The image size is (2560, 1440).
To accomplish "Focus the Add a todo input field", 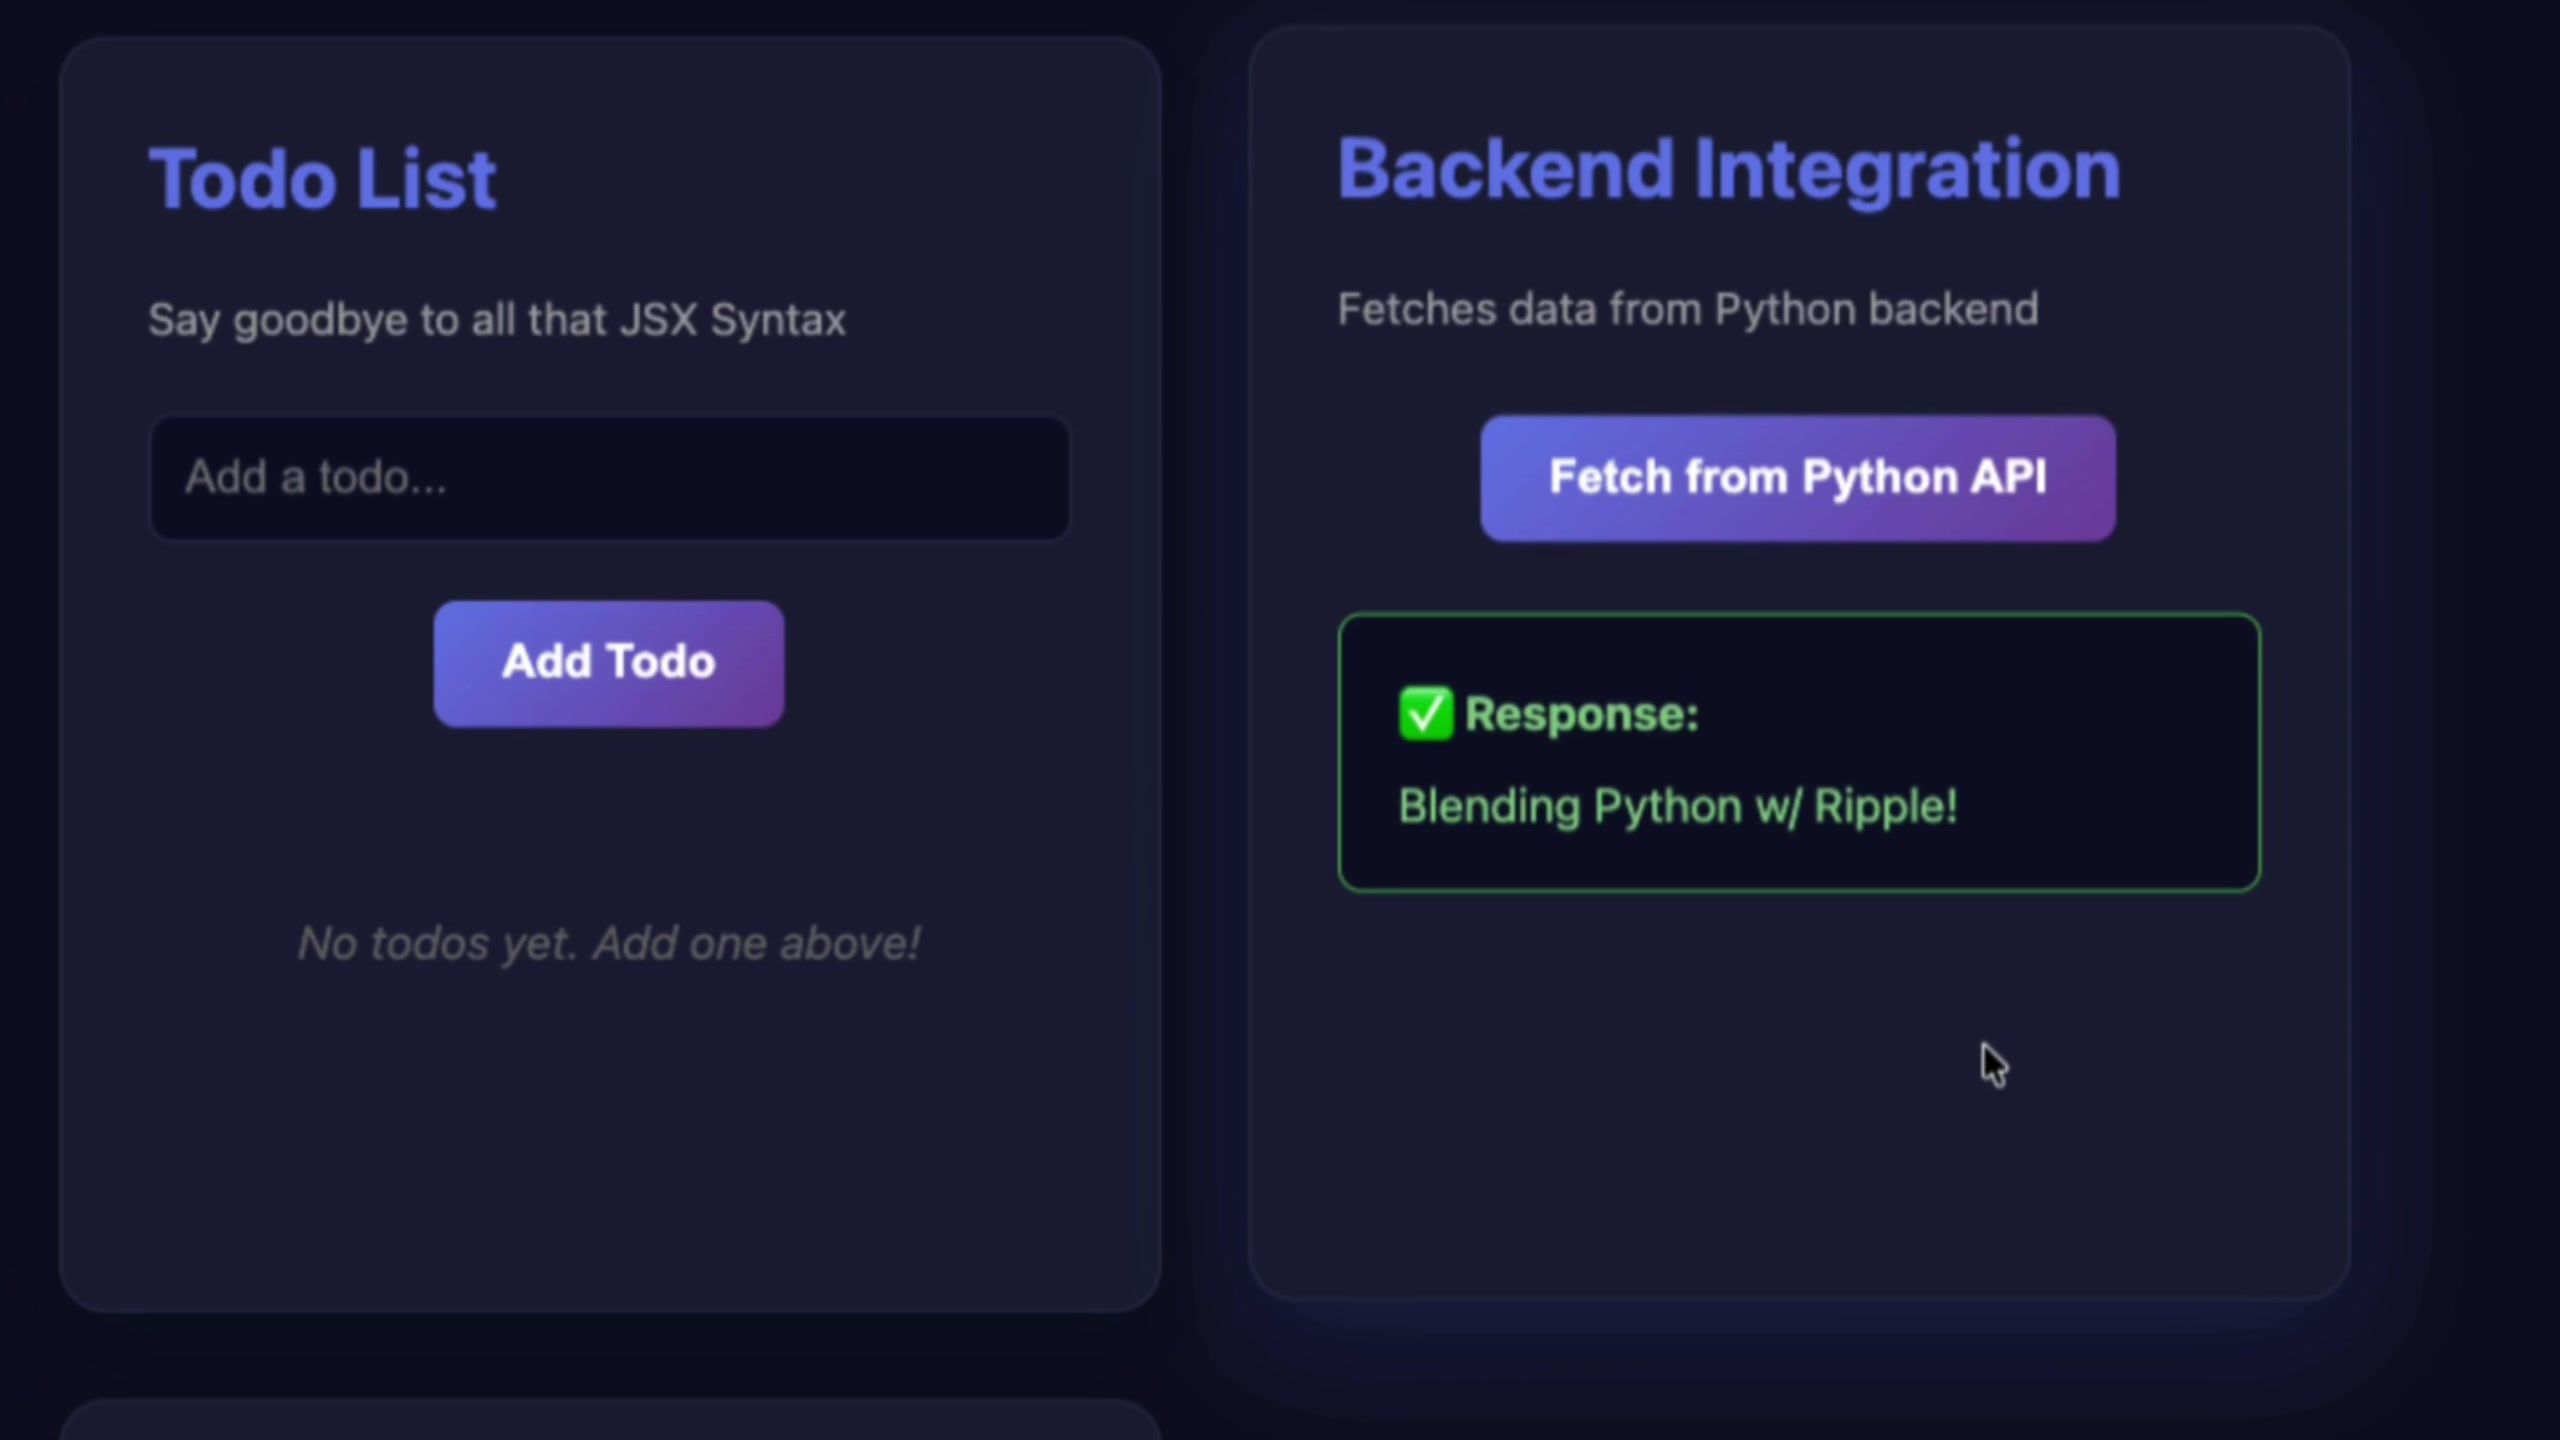I will click(608, 478).
